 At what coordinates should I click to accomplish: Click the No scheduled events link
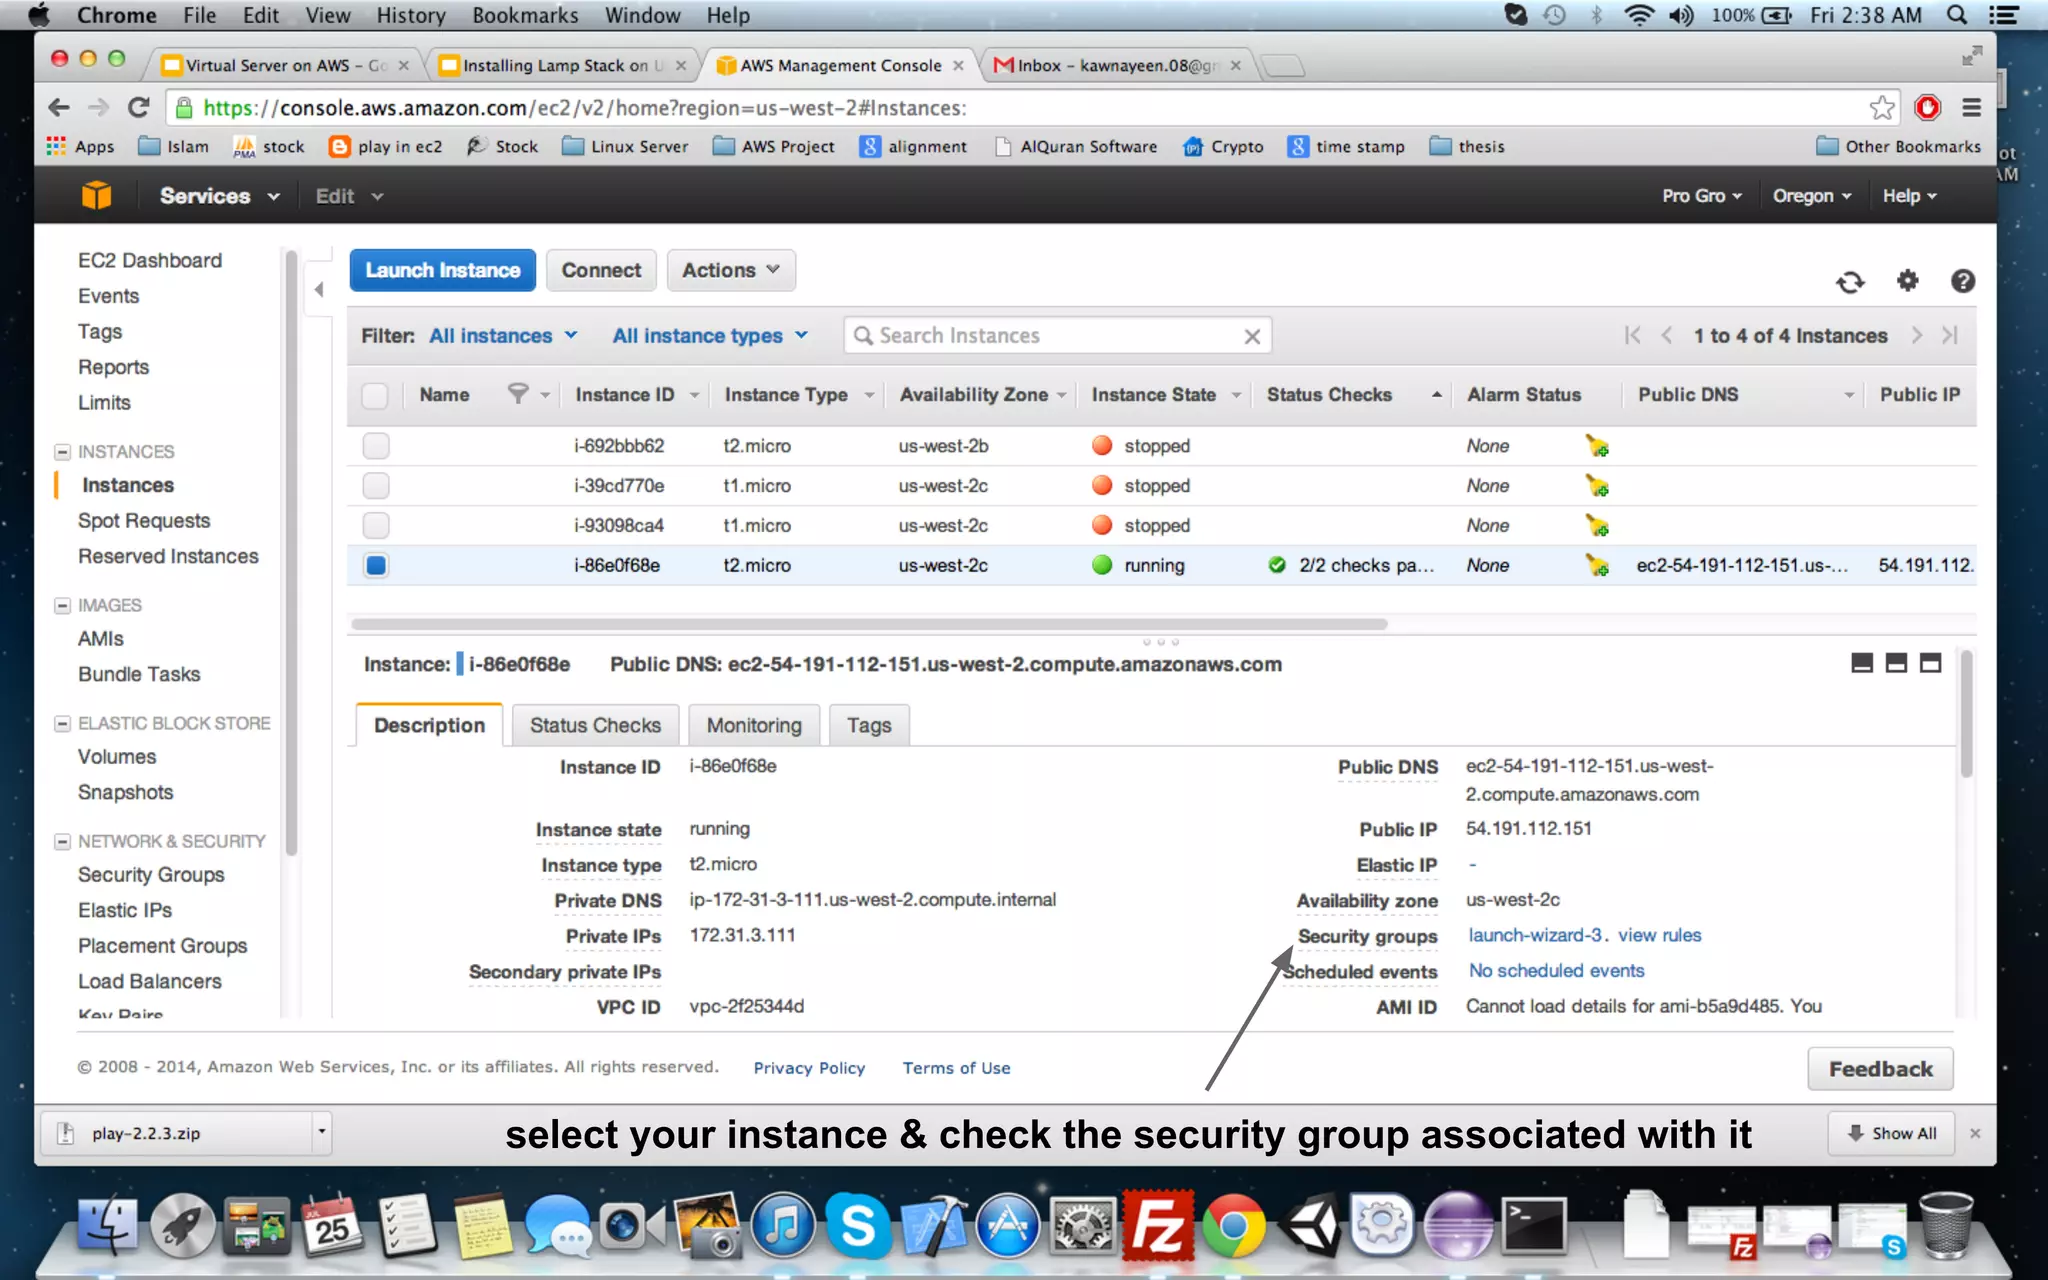(x=1556, y=971)
